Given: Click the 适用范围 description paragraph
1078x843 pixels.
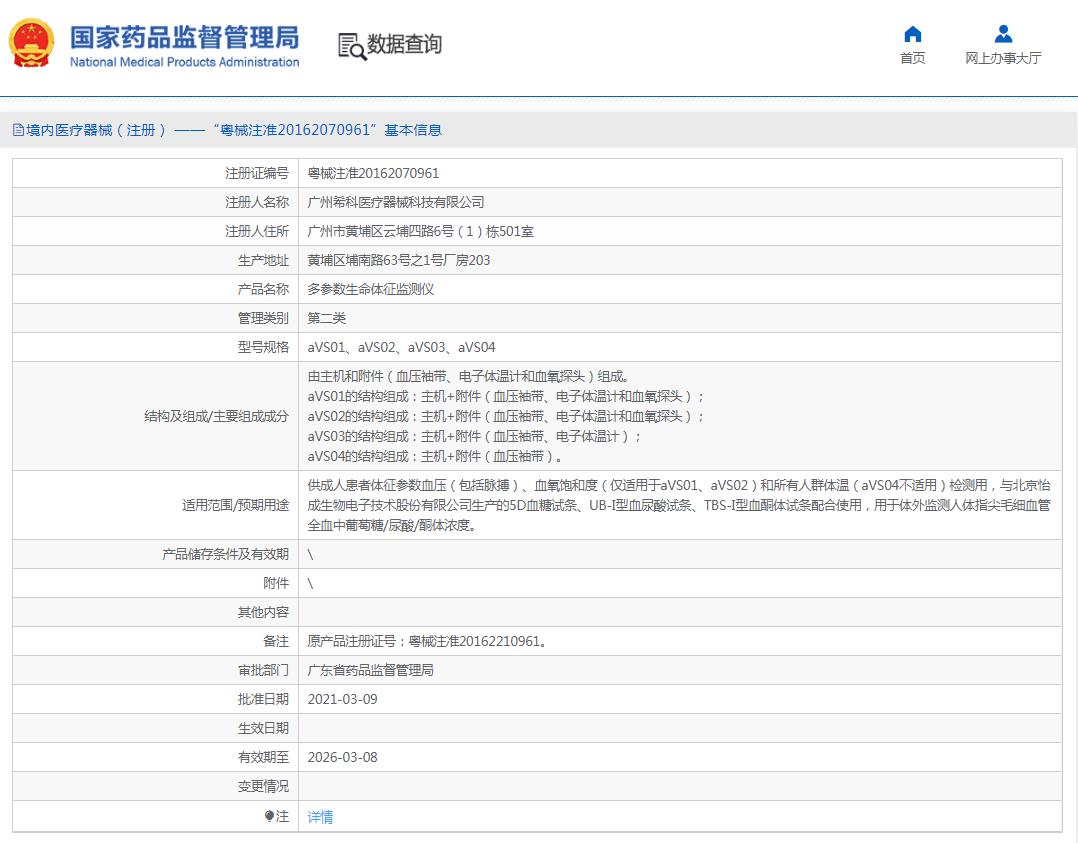Looking at the screenshot, I should (x=679, y=505).
